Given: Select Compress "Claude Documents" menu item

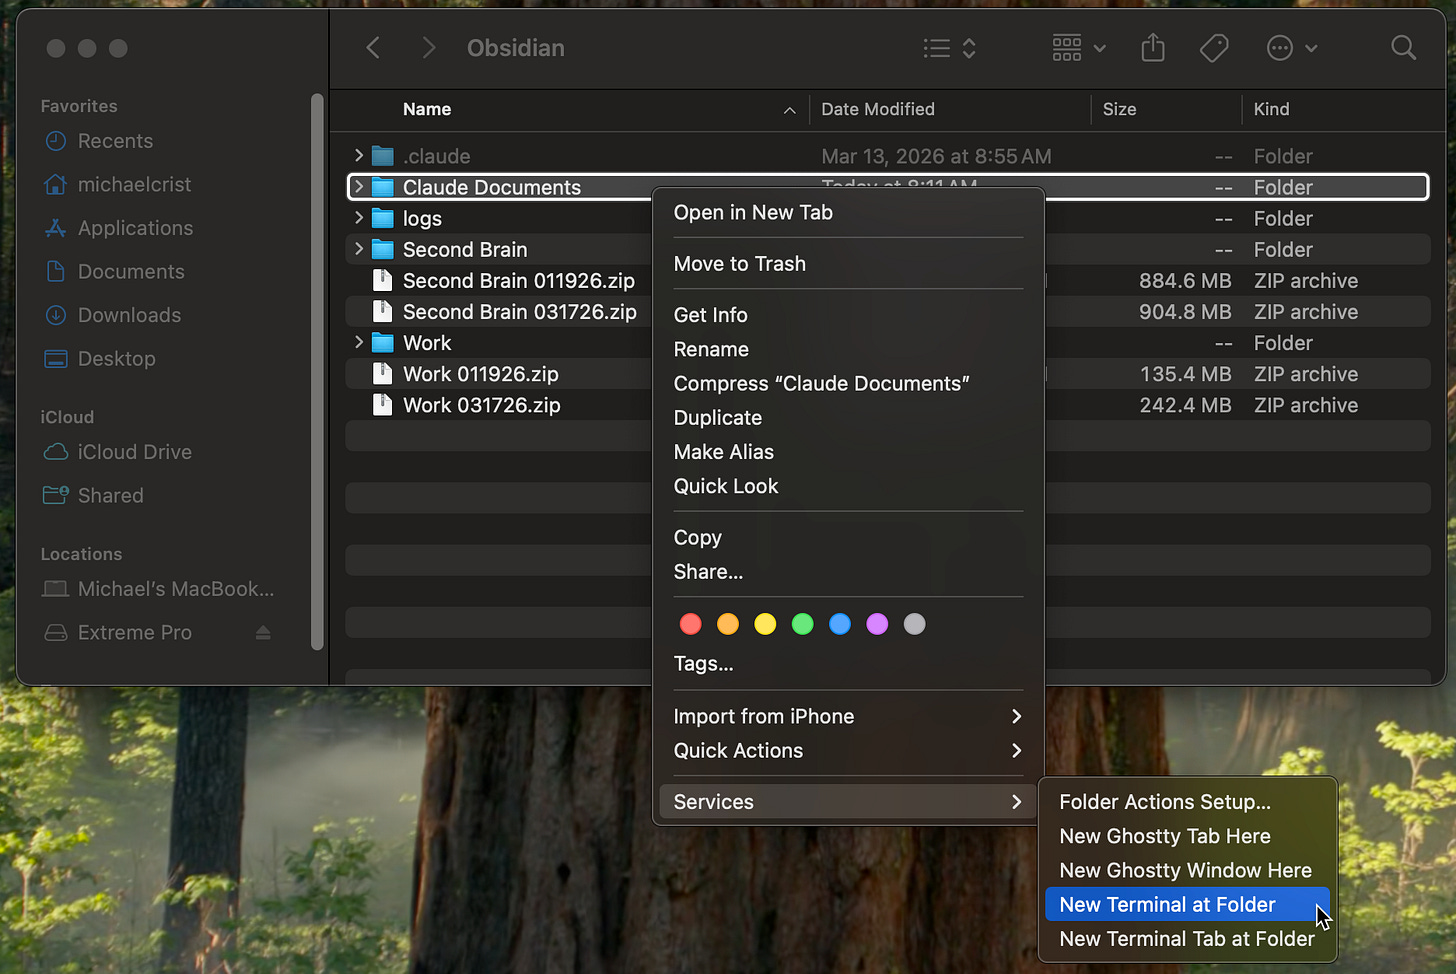Looking at the screenshot, I should coord(821,384).
